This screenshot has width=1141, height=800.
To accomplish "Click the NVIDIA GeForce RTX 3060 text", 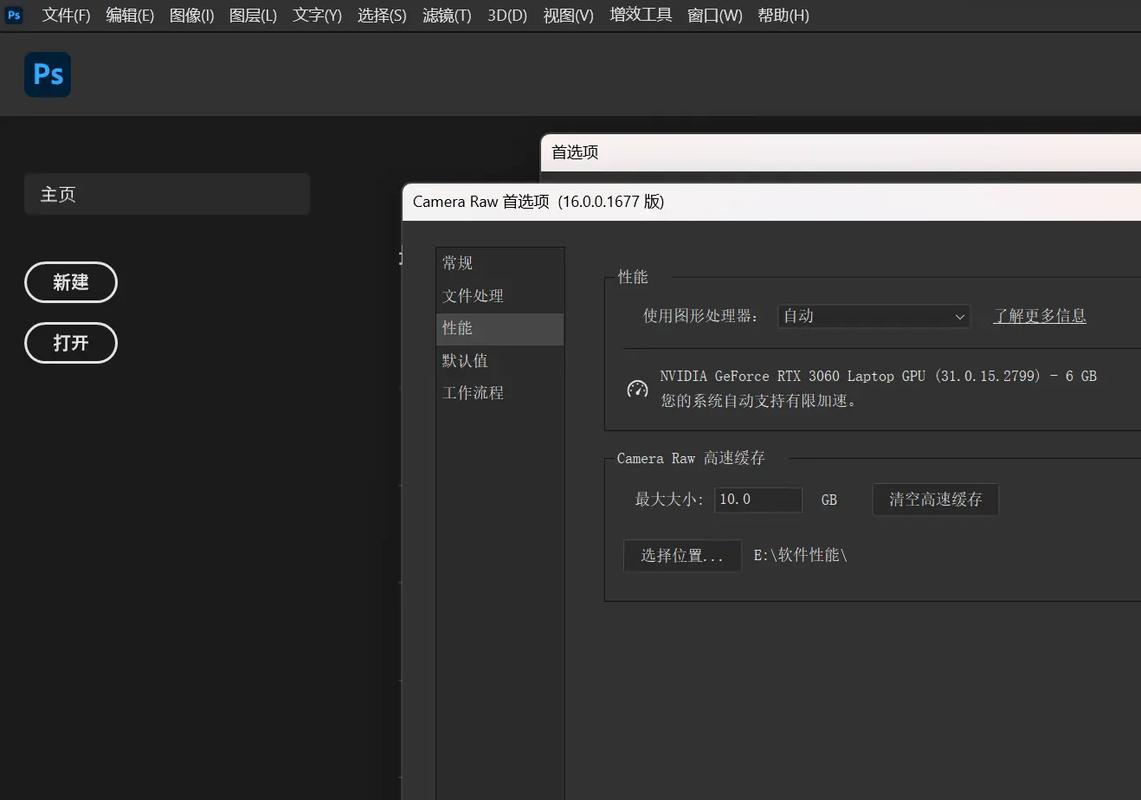I will coord(878,376).
